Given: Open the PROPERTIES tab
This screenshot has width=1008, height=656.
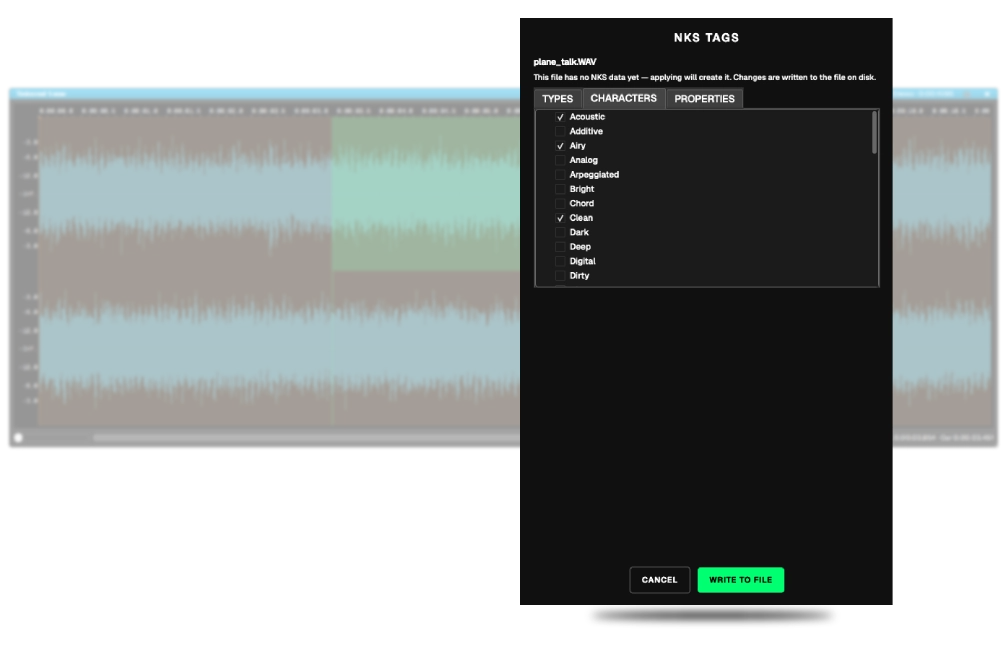Looking at the screenshot, I should coord(704,99).
